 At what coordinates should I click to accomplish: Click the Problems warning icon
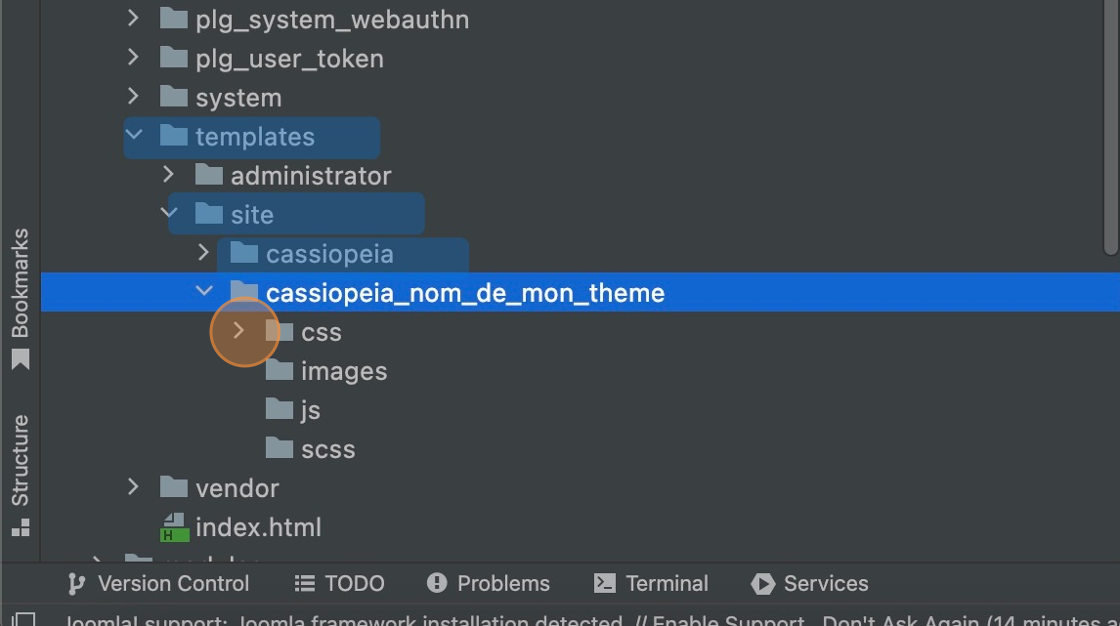(x=436, y=584)
